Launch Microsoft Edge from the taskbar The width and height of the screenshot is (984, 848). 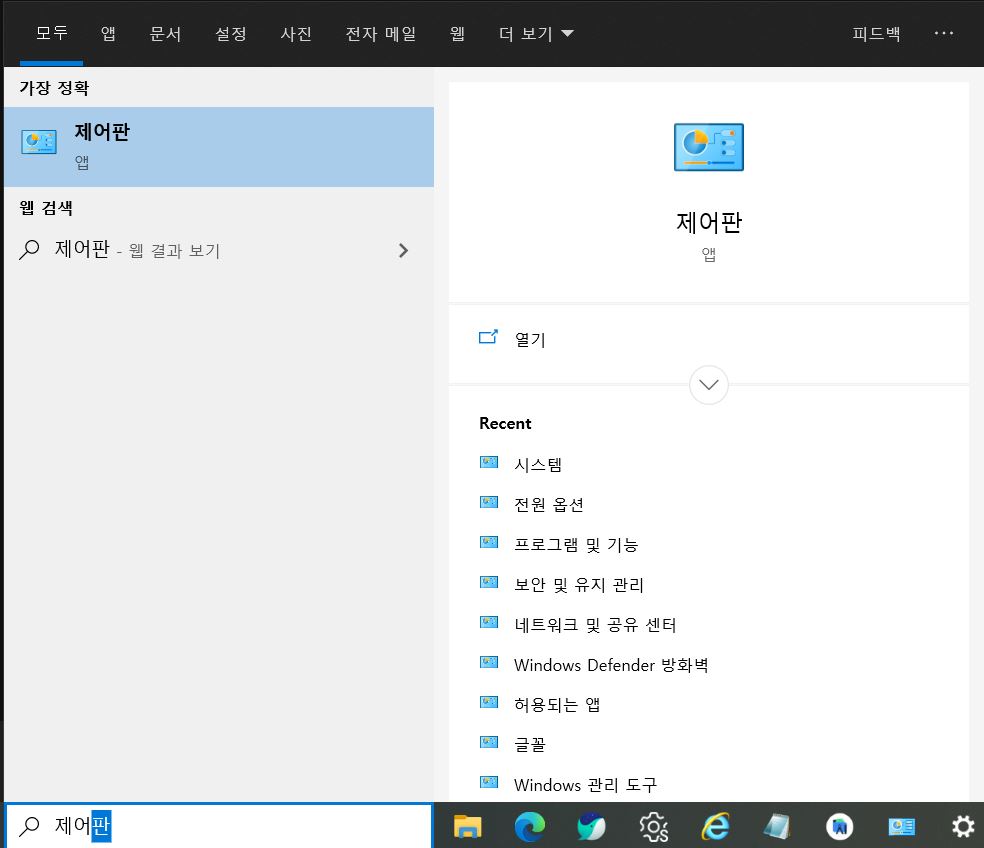(x=530, y=826)
